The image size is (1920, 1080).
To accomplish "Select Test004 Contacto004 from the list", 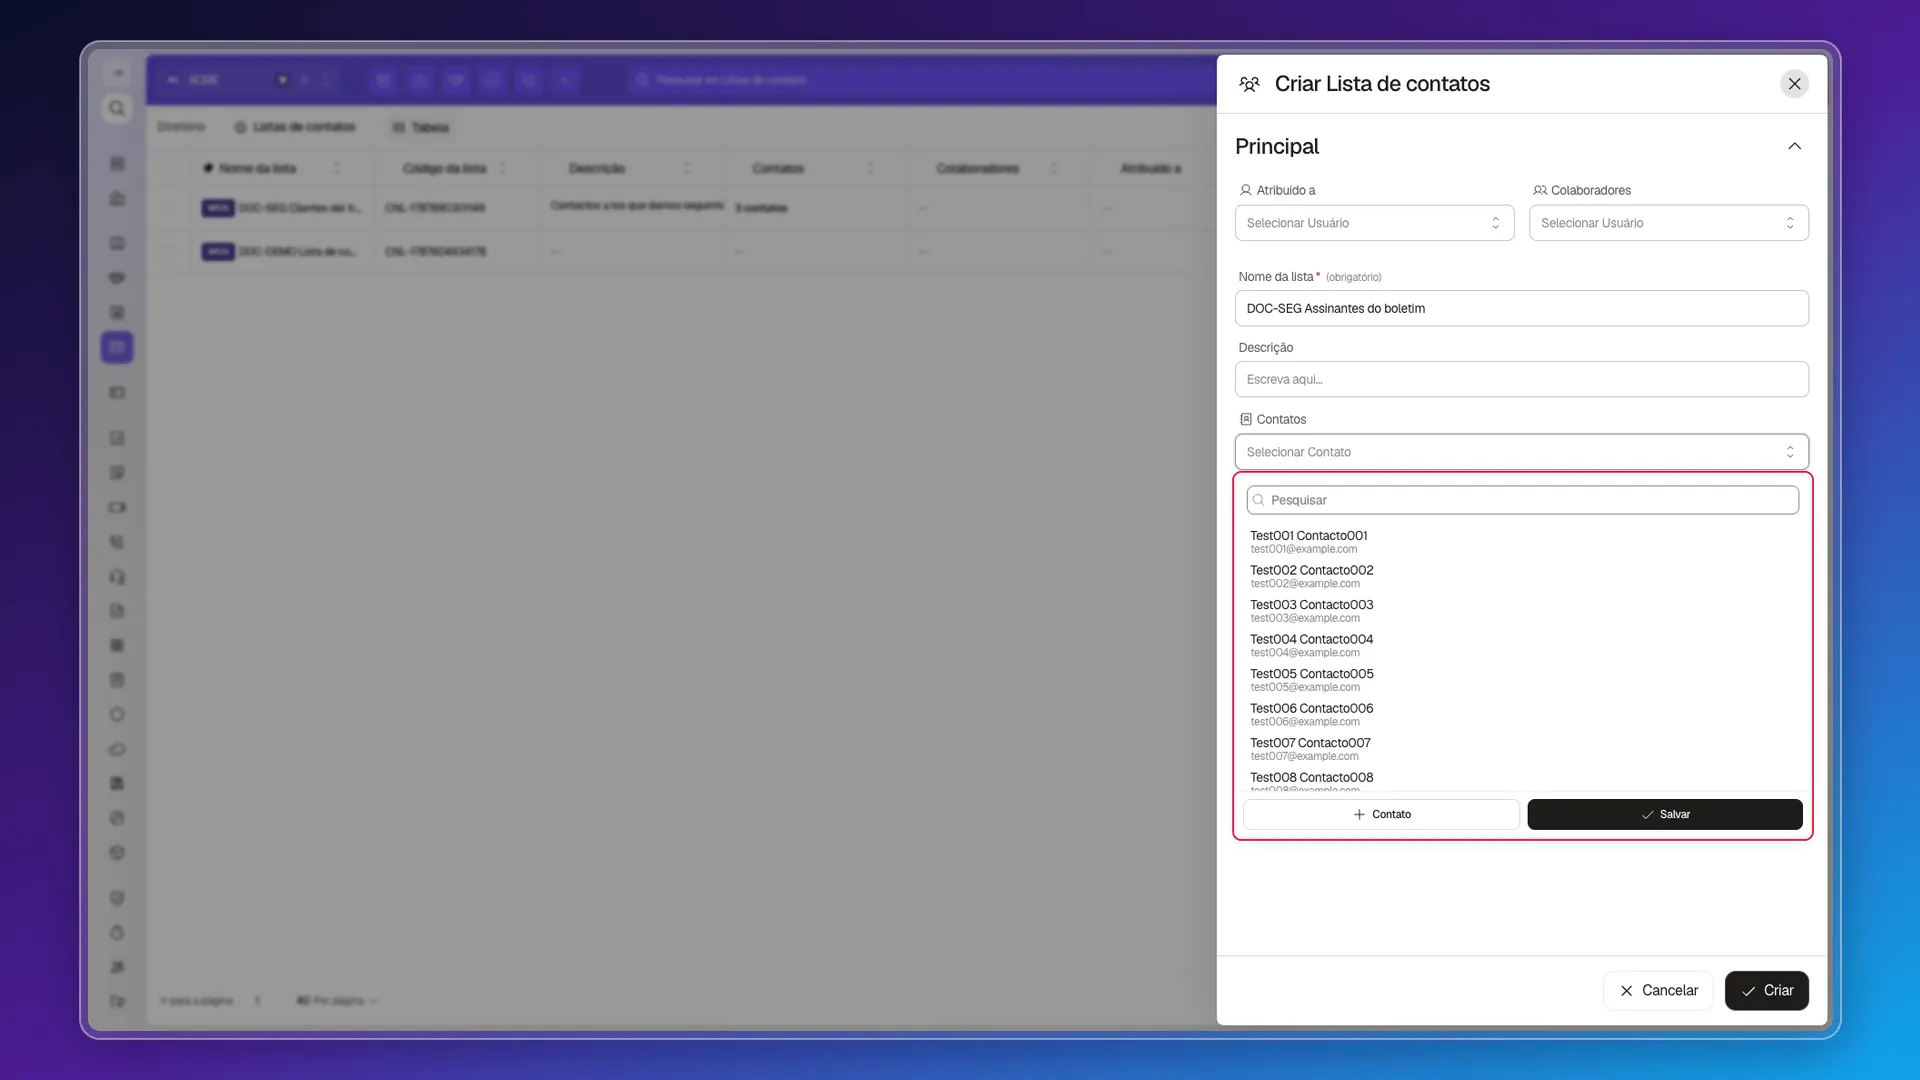I will (1521, 645).
